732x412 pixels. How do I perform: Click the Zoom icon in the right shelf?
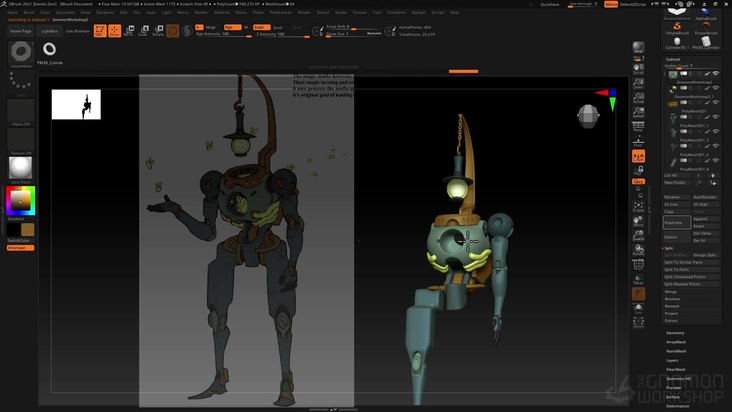point(638,83)
